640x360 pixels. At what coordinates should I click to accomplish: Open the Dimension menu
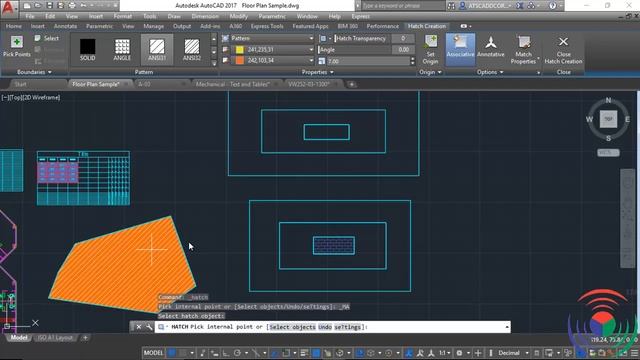[x=205, y=16]
